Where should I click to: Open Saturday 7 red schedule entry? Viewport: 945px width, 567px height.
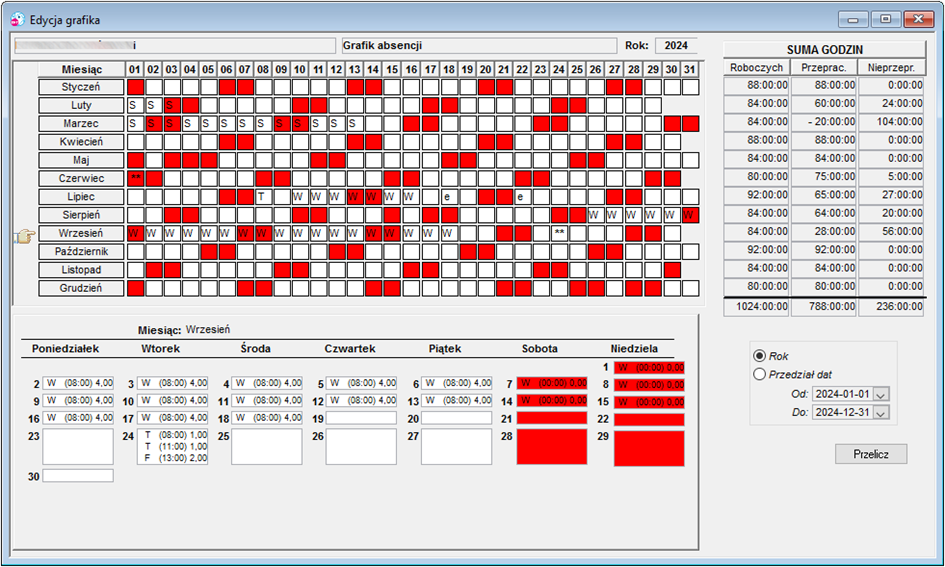[551, 383]
